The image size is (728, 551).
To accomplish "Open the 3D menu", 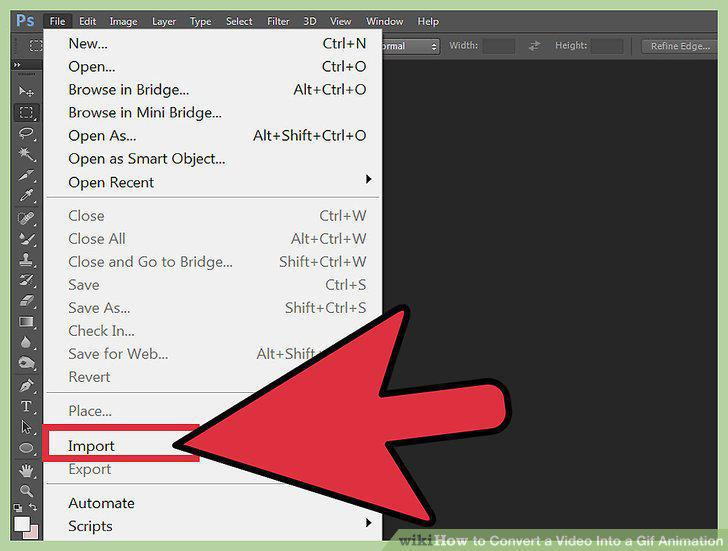I will (310, 21).
